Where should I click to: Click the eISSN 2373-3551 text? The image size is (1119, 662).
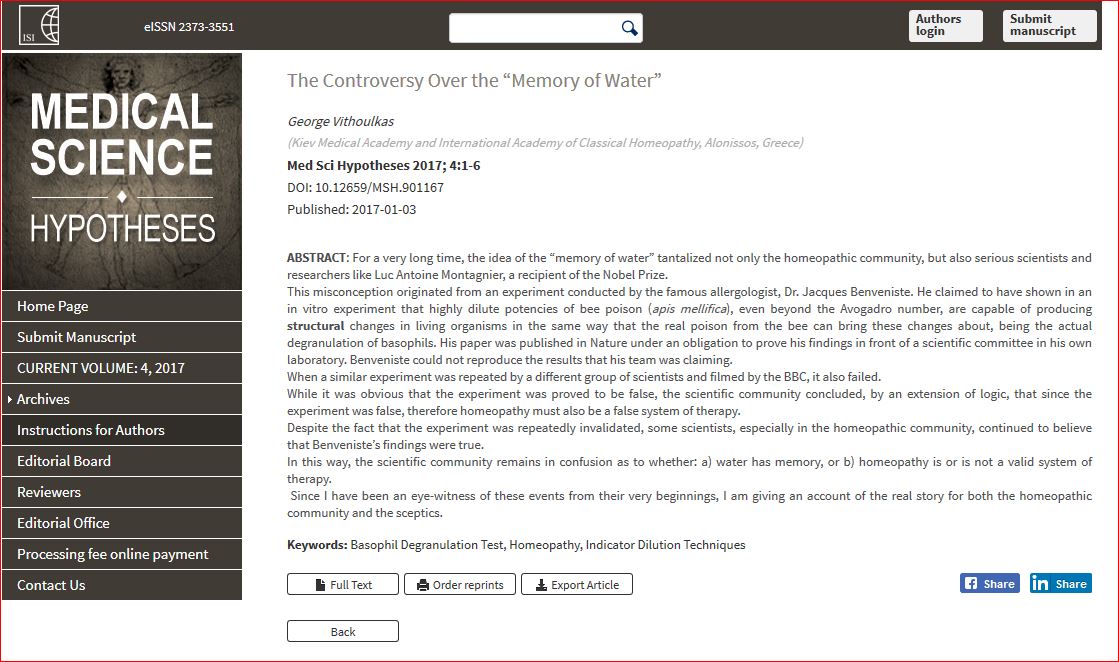tap(189, 27)
